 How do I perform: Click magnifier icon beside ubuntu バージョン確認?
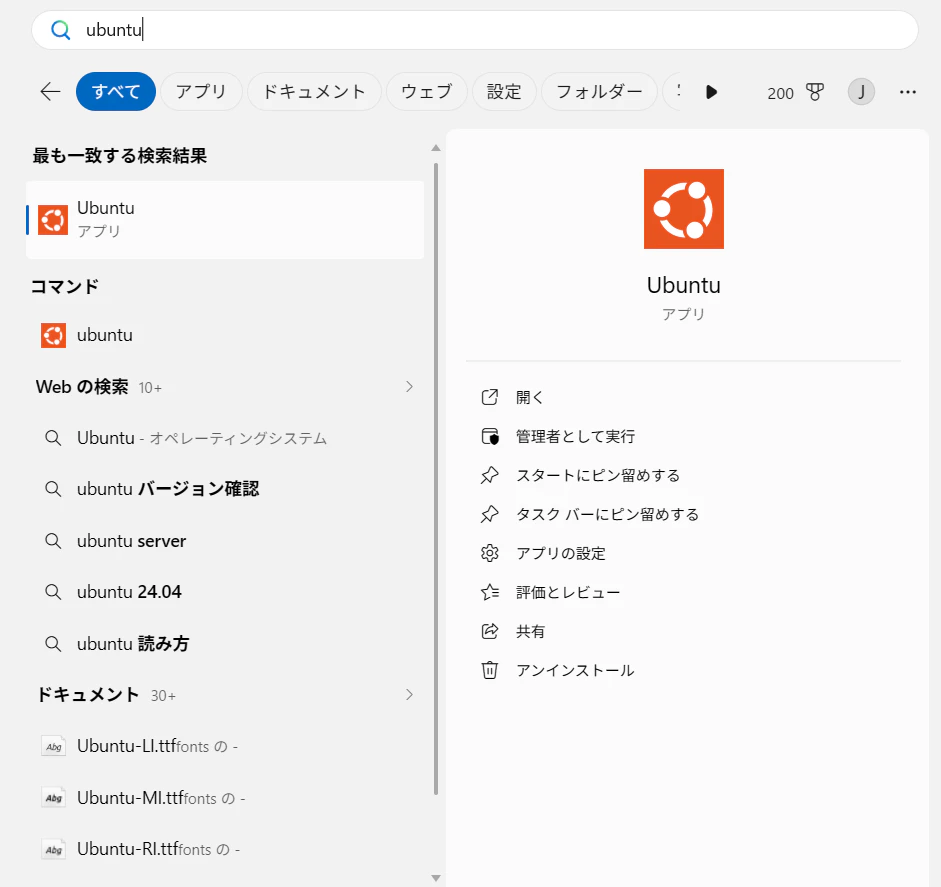coord(53,489)
